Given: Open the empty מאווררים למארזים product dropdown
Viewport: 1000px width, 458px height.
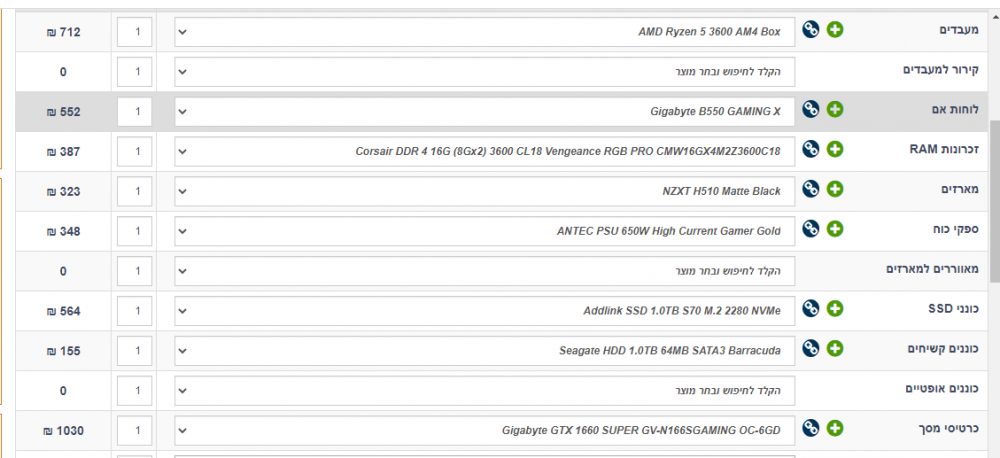Looking at the screenshot, I should point(485,271).
